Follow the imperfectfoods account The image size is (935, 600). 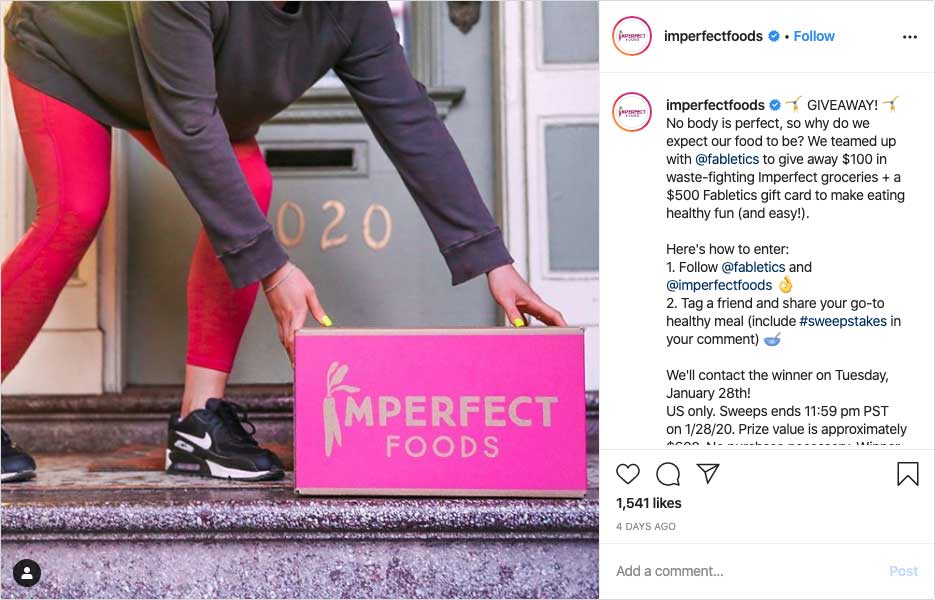pos(813,36)
